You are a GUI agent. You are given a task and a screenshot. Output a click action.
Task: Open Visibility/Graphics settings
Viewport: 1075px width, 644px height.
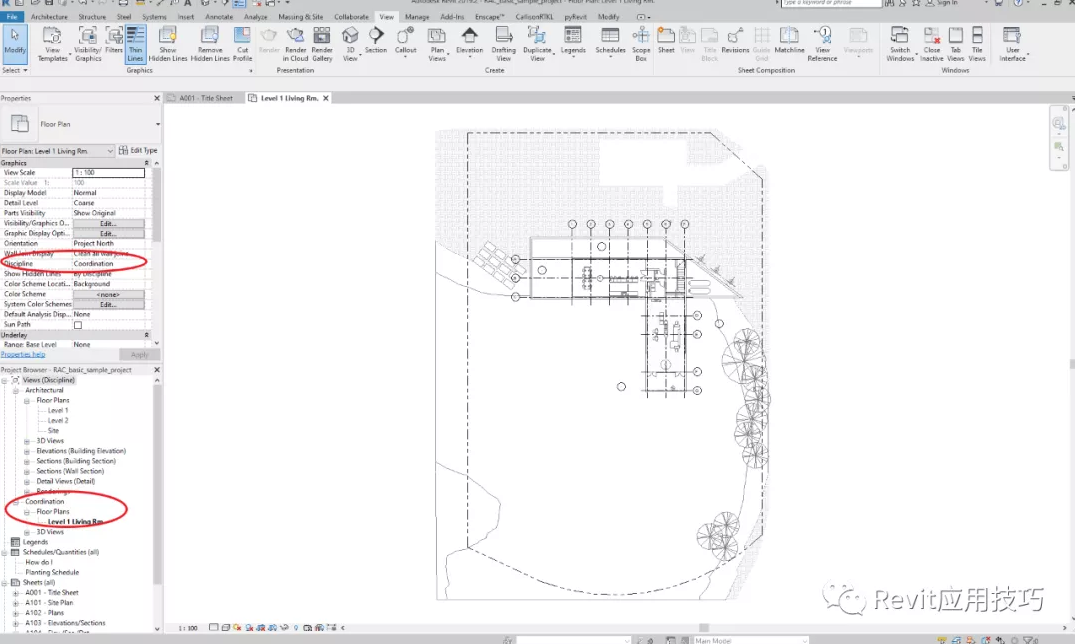pos(88,44)
